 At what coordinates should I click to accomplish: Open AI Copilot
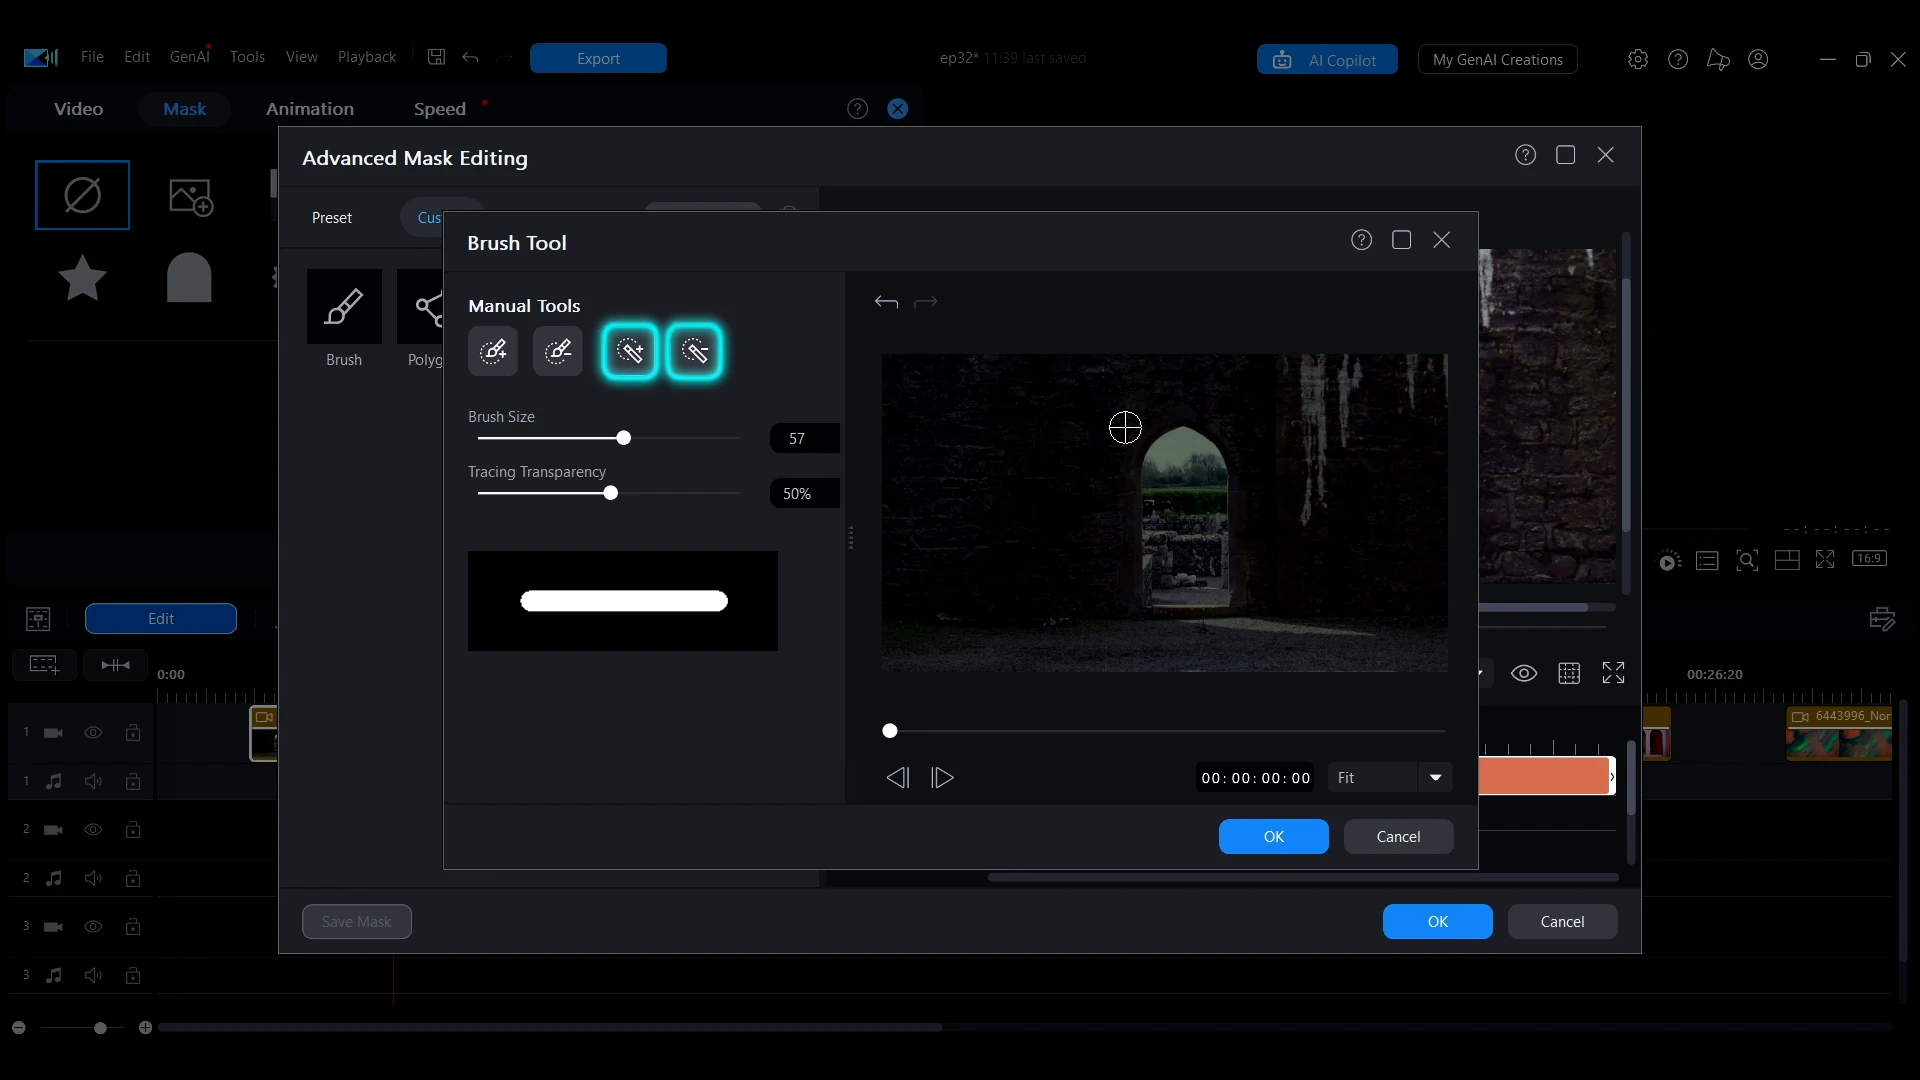1327,60
